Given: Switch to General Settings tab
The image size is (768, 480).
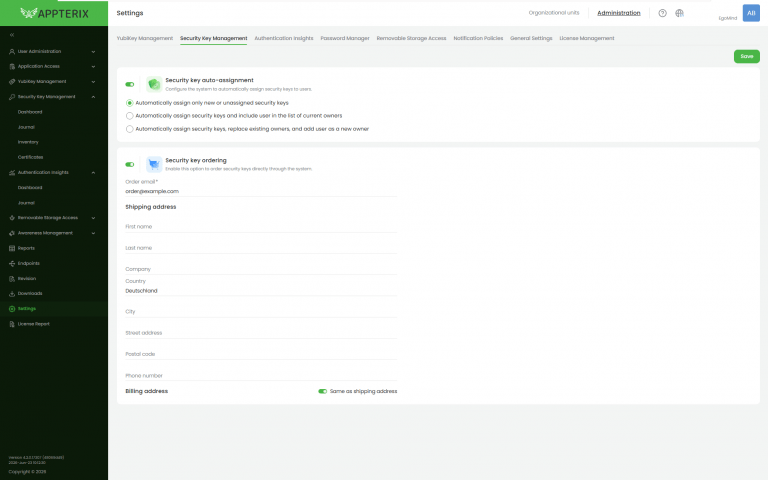Looking at the screenshot, I should [x=531, y=38].
